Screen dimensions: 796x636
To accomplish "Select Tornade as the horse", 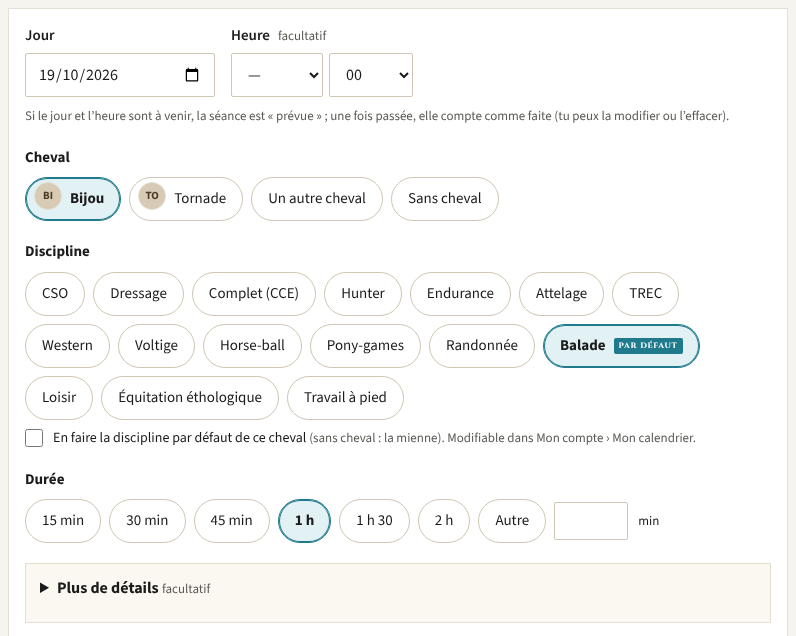I will 186,199.
